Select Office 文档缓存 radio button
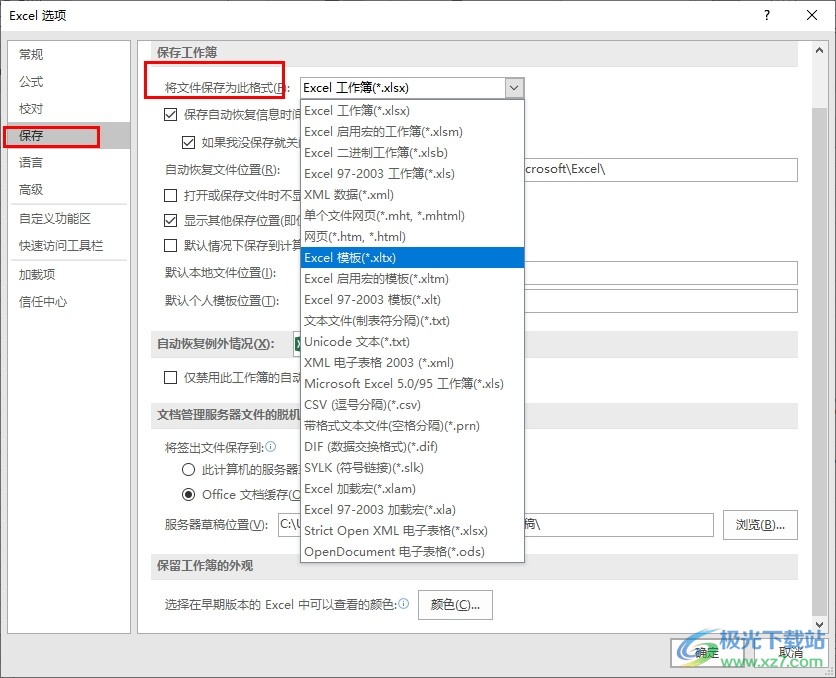The width and height of the screenshot is (836, 678). [x=188, y=495]
